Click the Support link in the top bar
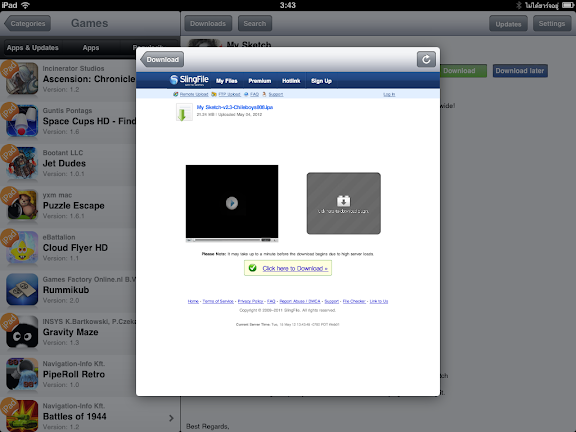The width and height of the screenshot is (576, 432). 276,94
